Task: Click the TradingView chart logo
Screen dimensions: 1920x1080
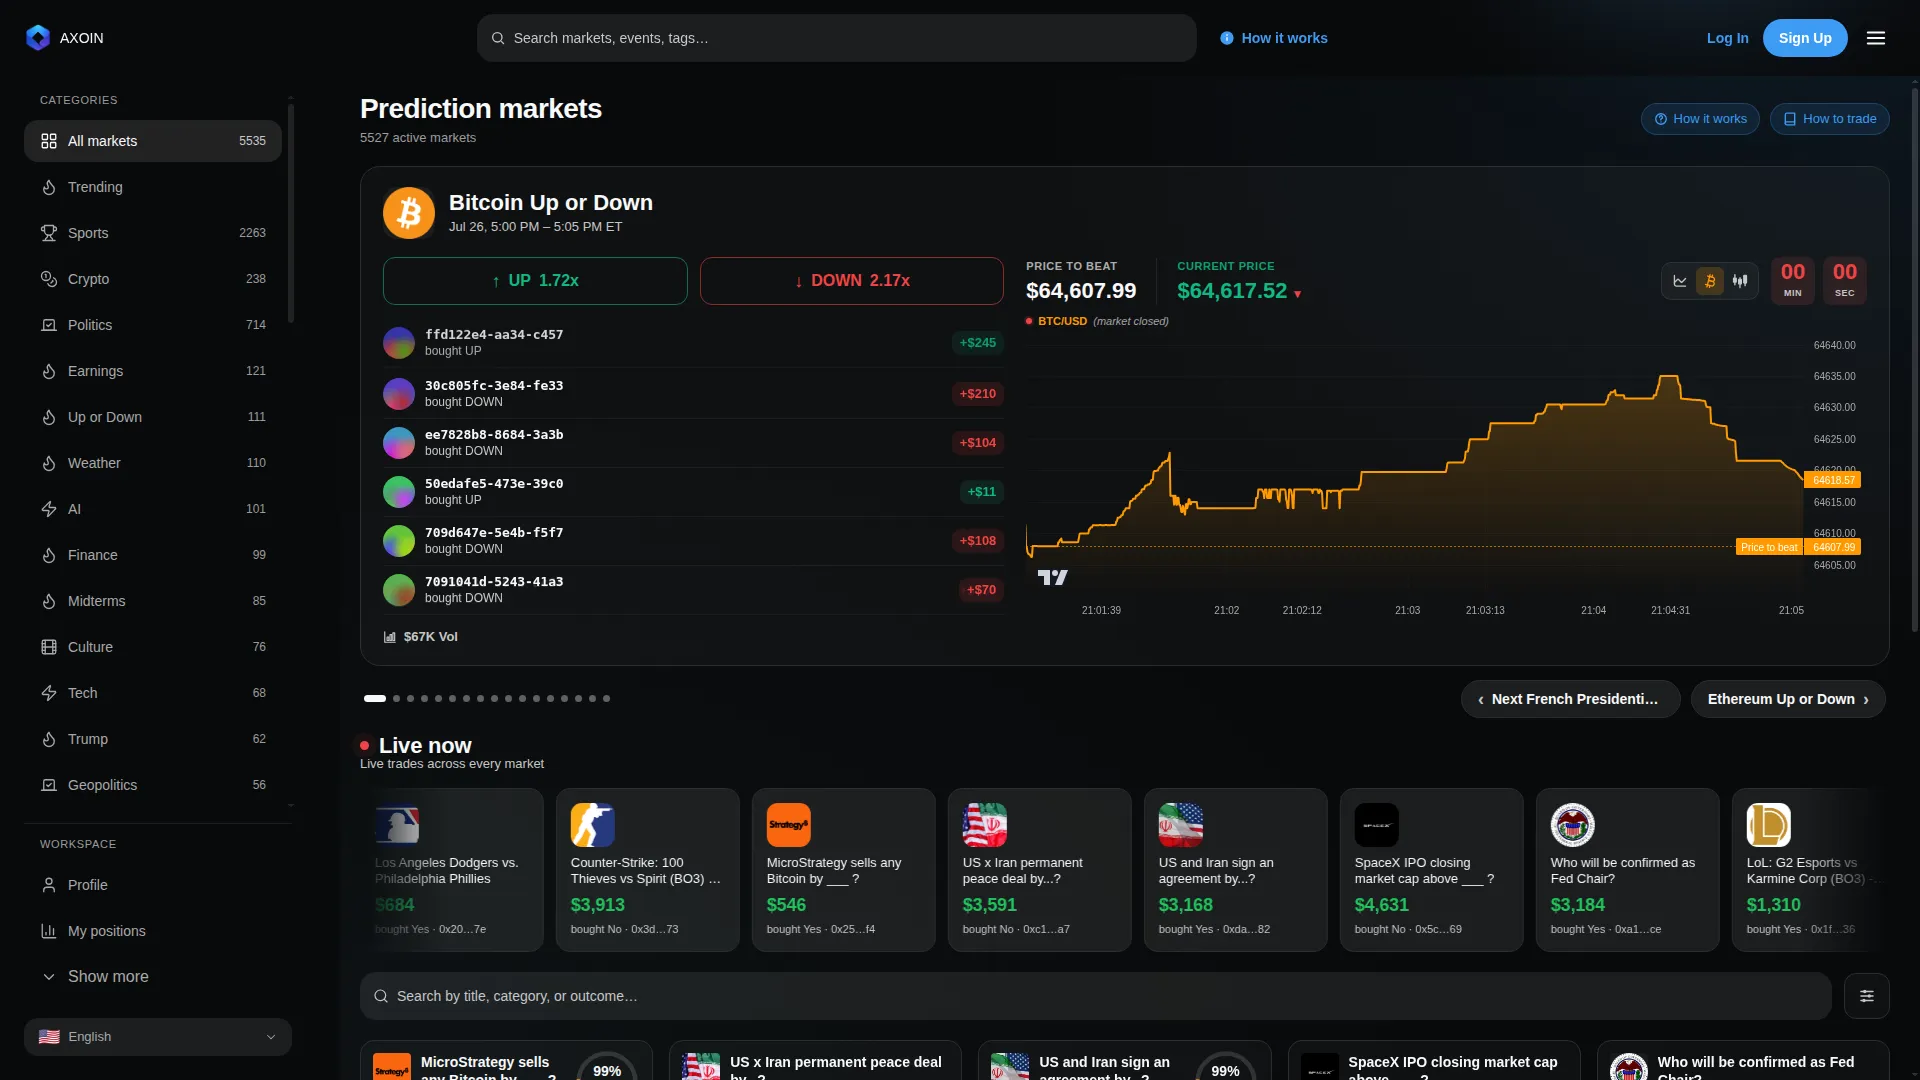Action: (1052, 577)
